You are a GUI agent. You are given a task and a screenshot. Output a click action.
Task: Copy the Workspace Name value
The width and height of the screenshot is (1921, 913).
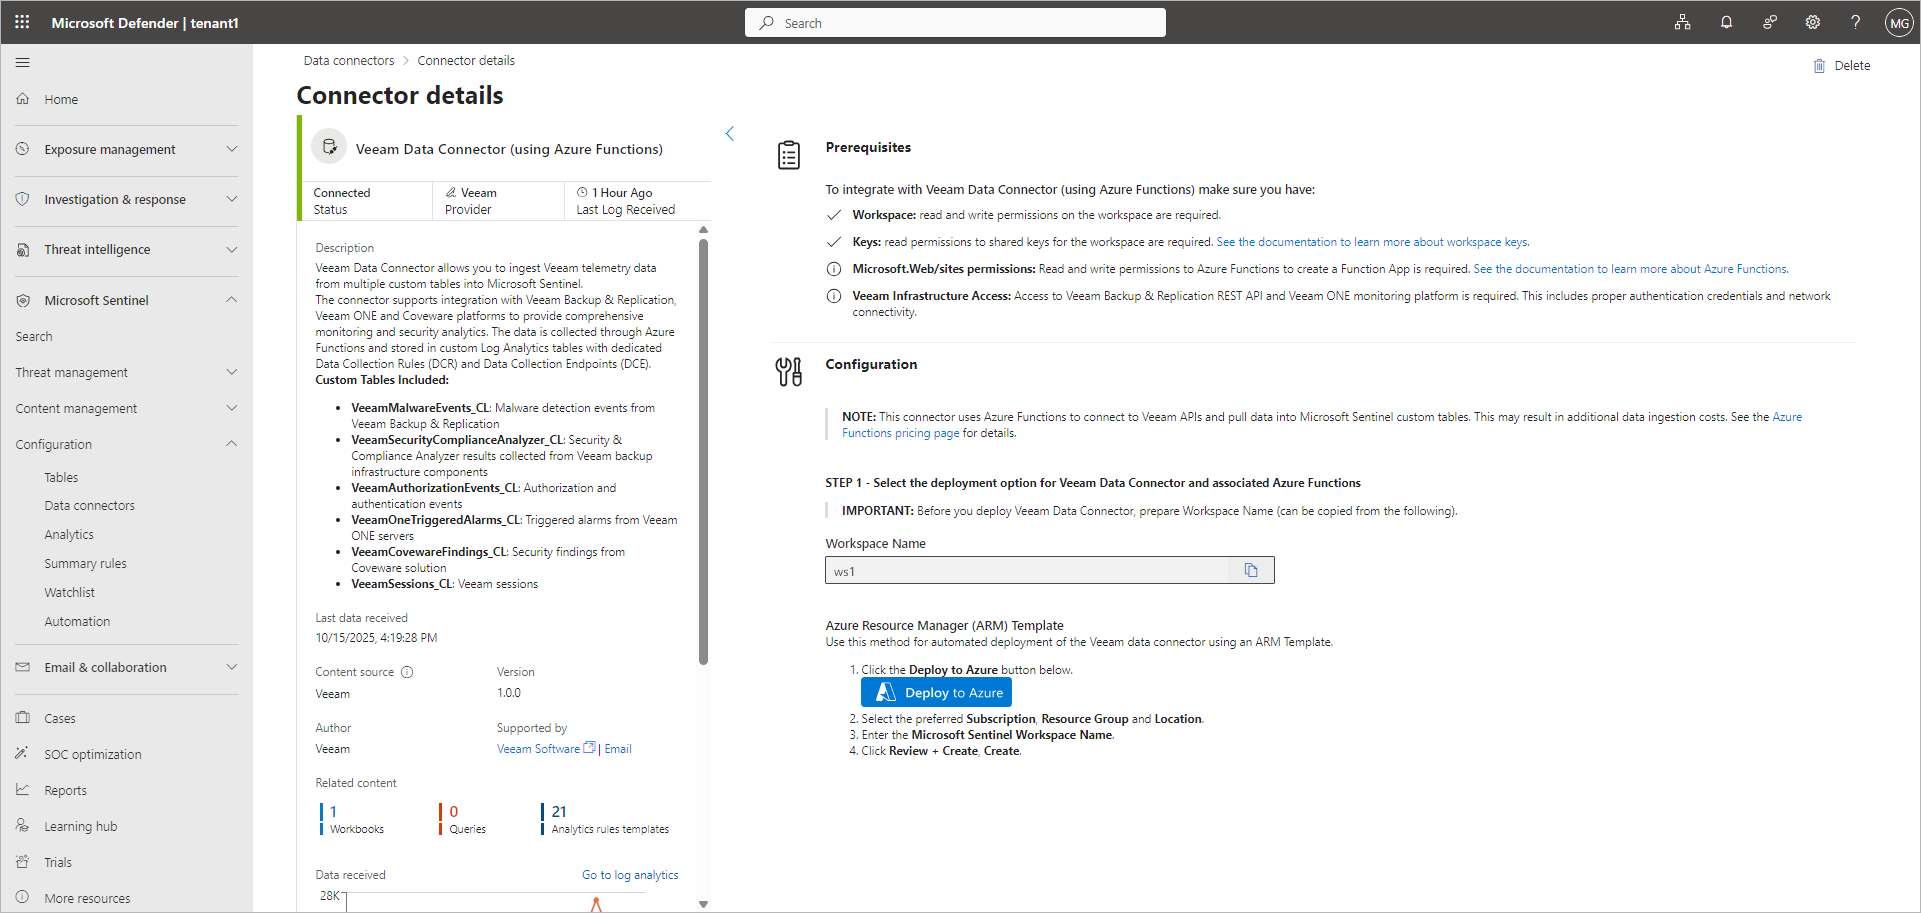1251,570
